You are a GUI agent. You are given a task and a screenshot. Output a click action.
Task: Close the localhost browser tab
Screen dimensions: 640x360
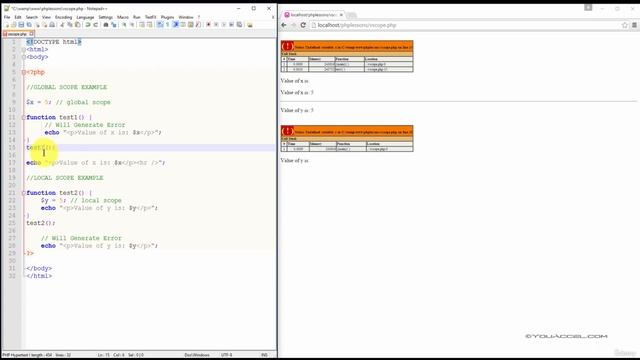341,15
